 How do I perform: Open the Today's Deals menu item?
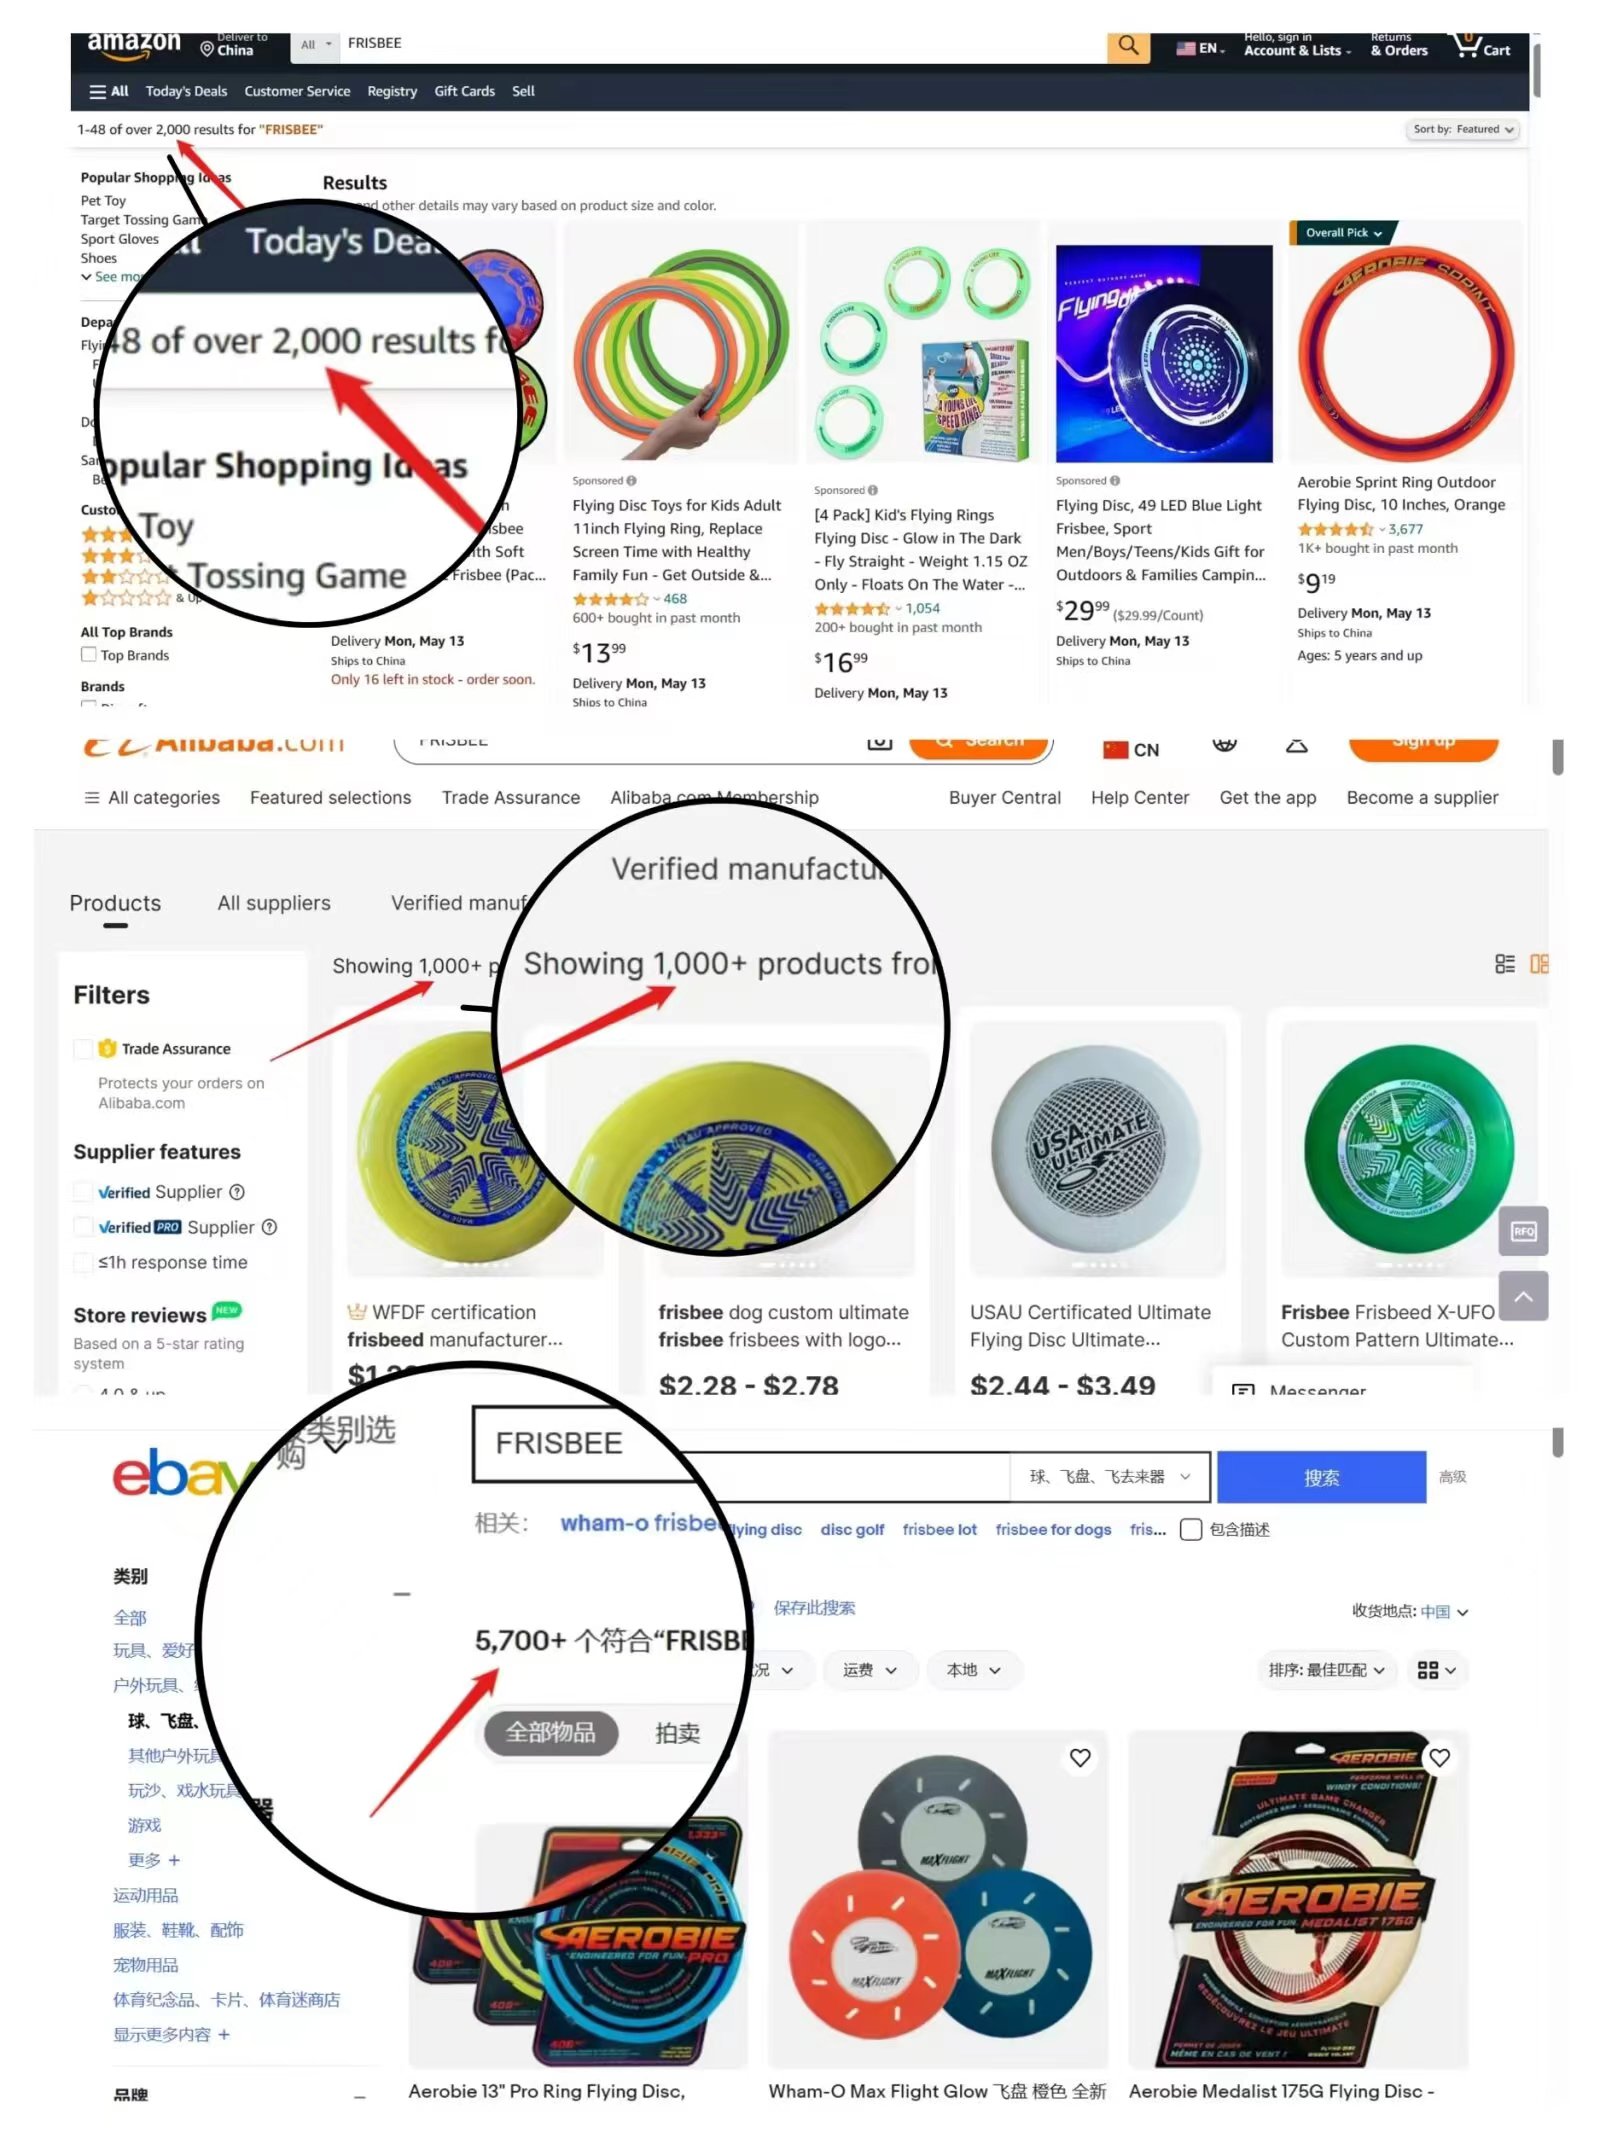click(186, 91)
